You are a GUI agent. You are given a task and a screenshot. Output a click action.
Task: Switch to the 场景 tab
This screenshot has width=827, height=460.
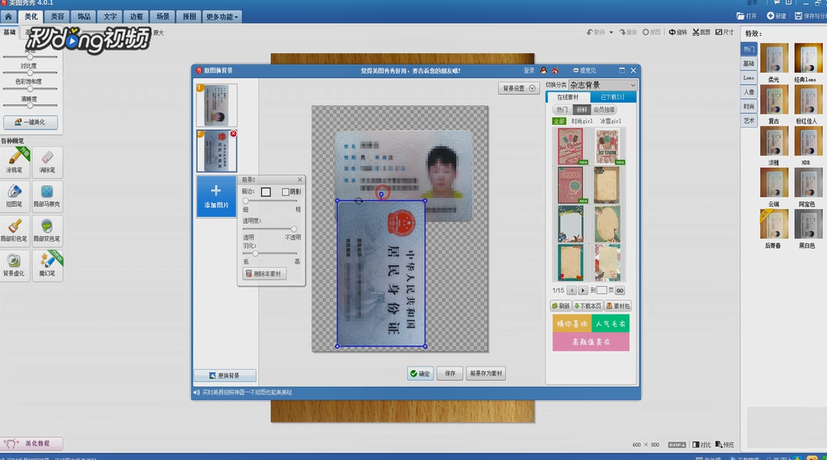[163, 16]
